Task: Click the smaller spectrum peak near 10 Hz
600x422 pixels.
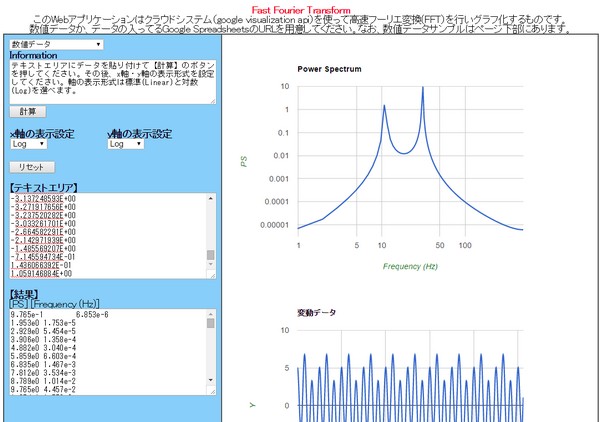Action: point(384,107)
